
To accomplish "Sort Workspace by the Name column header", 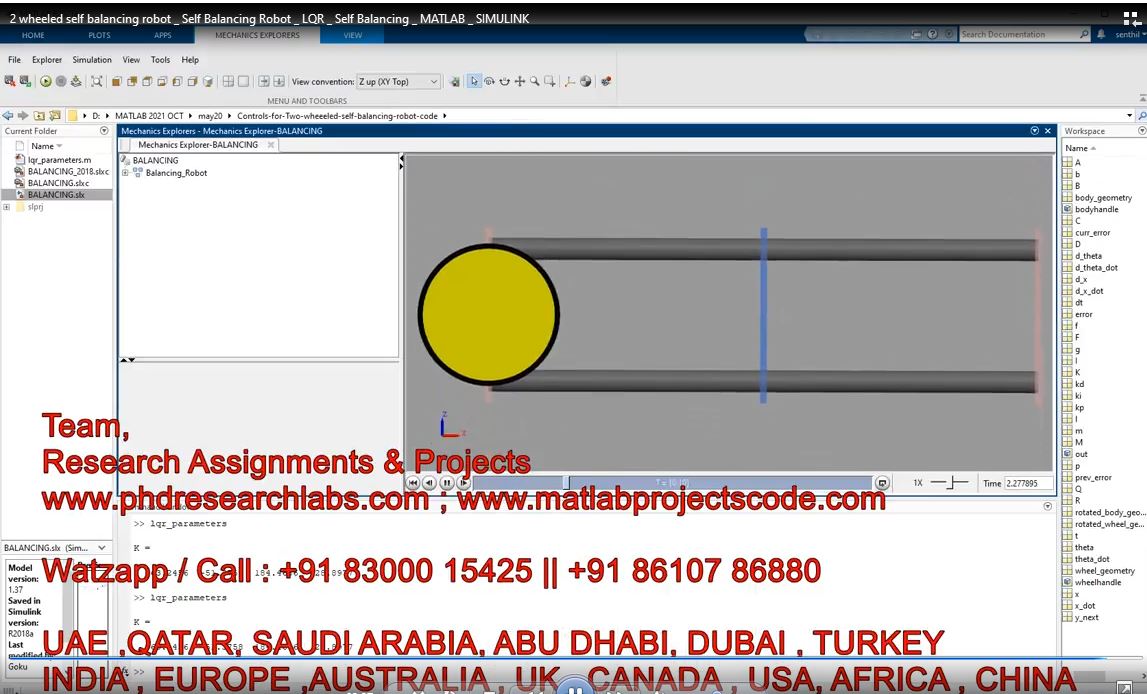I will click(1076, 148).
